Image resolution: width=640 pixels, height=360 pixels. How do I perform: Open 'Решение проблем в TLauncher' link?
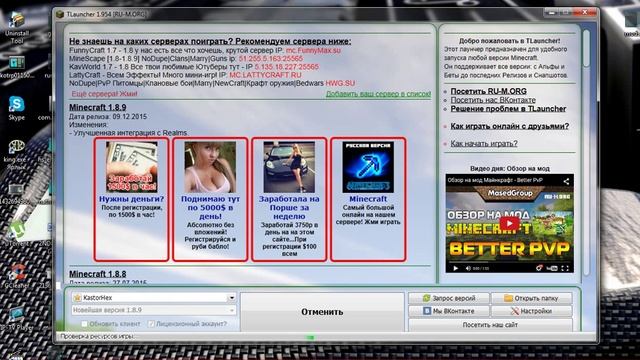tap(508, 109)
